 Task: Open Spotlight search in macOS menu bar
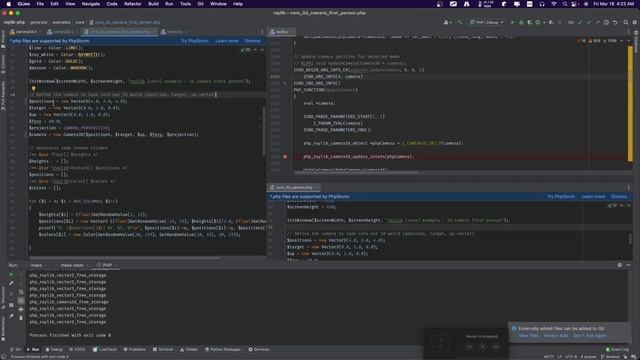565,4
